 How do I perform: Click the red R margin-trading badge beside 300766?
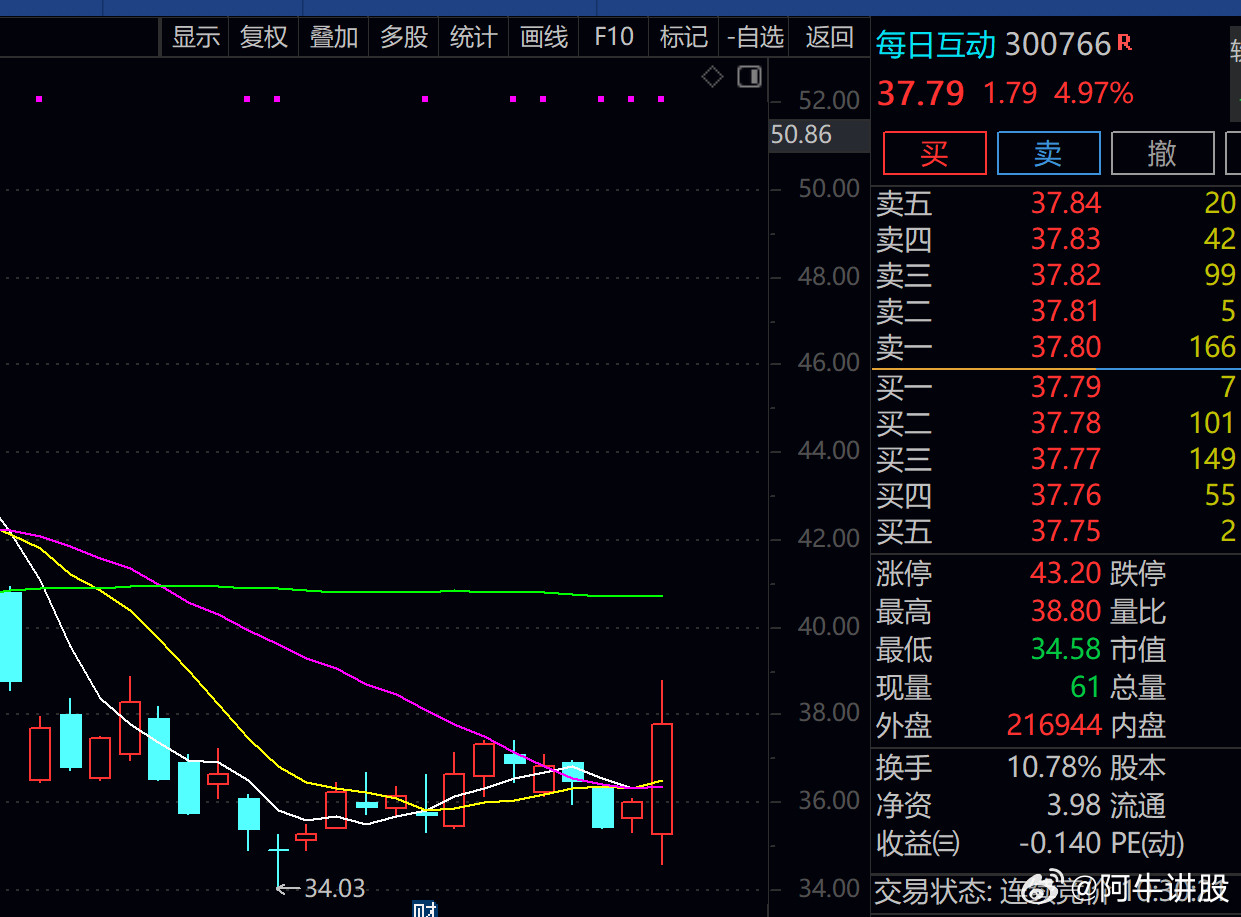coord(1126,40)
